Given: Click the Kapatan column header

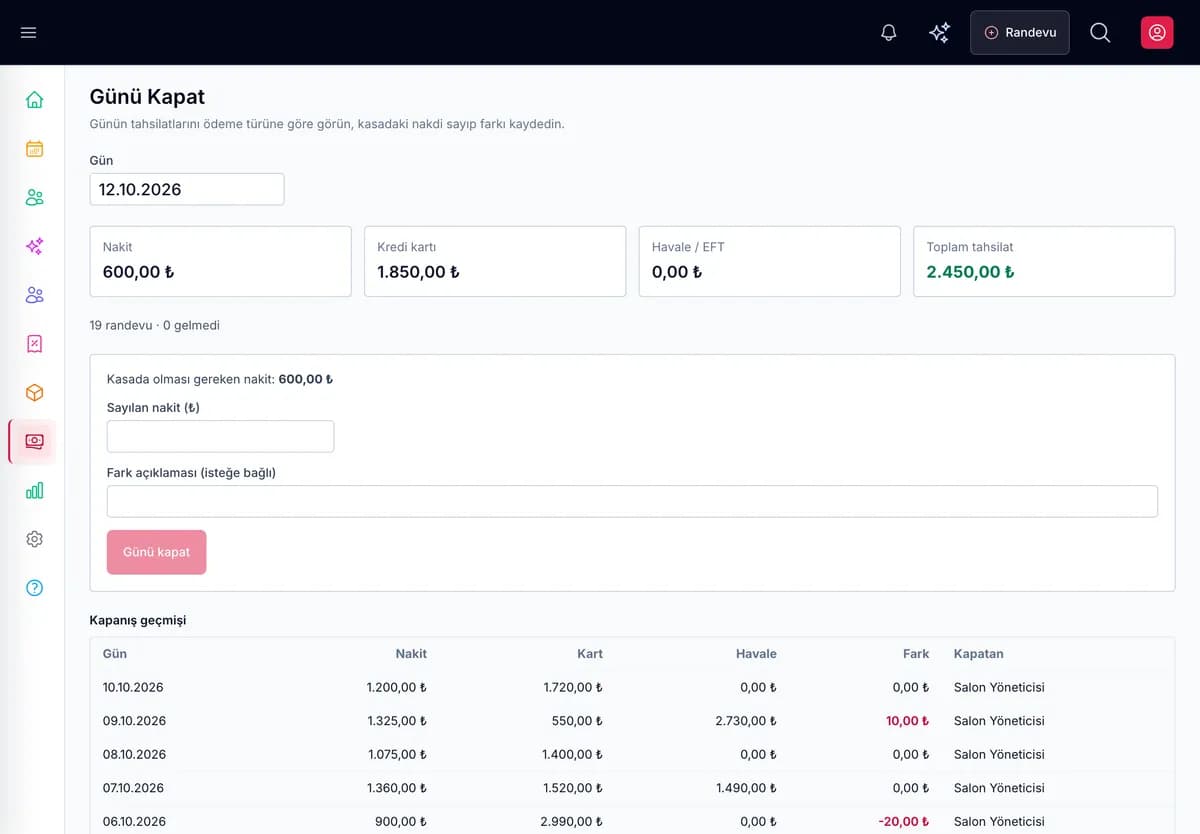Looking at the screenshot, I should click(979, 654).
